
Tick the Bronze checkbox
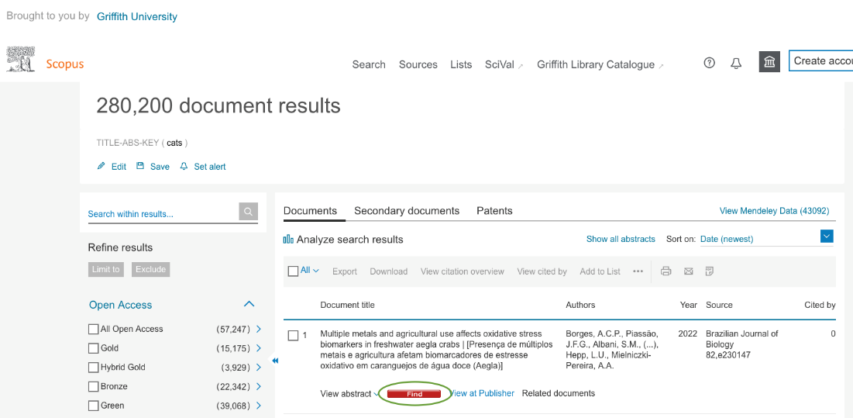point(93,386)
